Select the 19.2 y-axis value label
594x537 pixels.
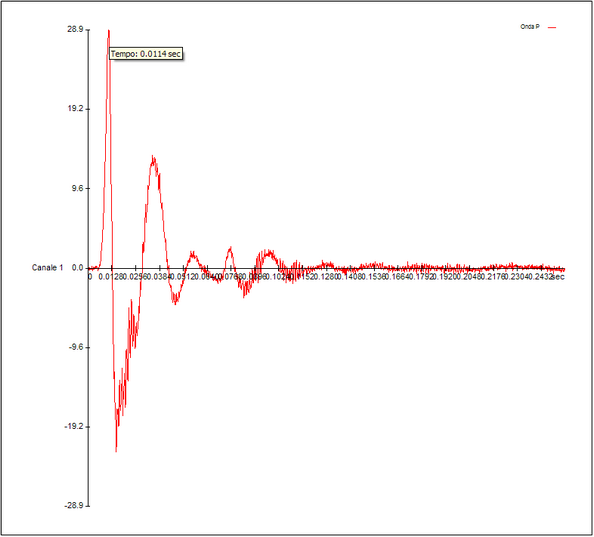click(75, 109)
